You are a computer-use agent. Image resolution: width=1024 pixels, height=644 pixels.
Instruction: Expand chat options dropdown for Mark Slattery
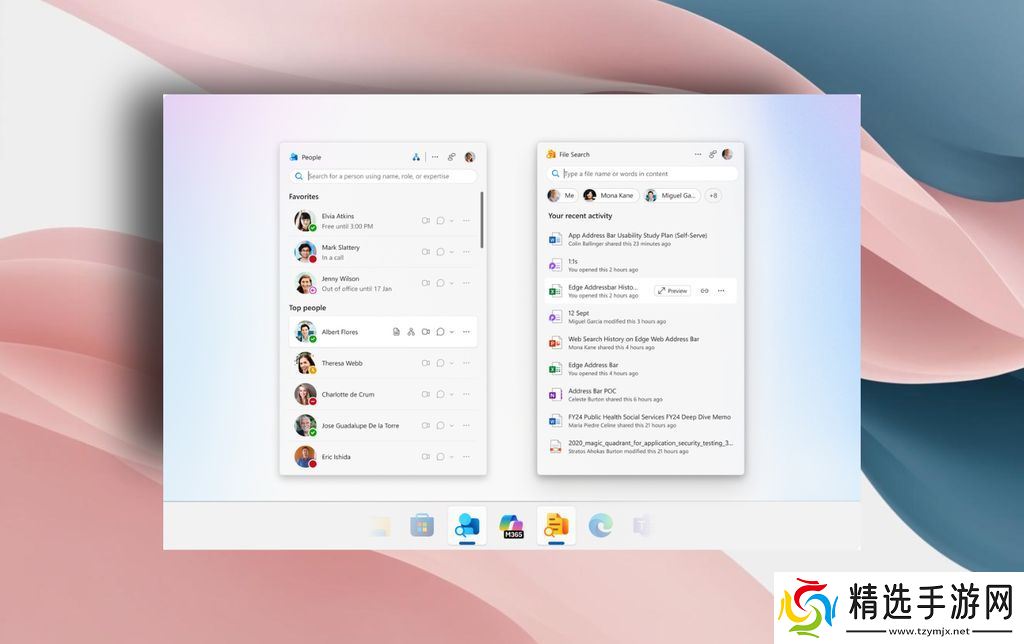pyautogui.click(x=451, y=252)
